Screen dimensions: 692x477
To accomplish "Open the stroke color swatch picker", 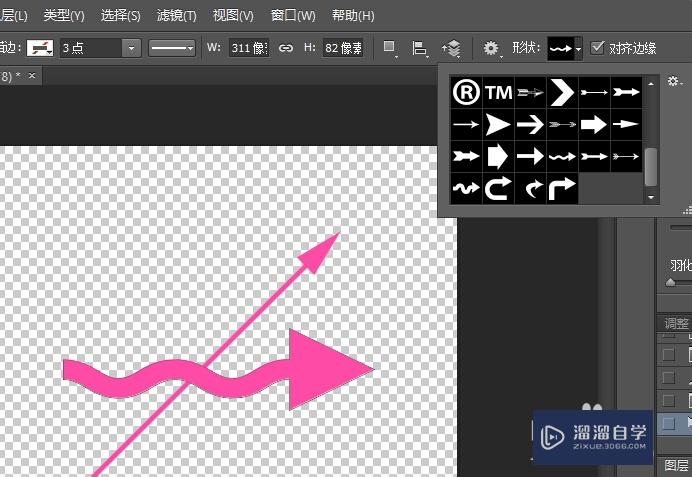I will [x=40, y=48].
